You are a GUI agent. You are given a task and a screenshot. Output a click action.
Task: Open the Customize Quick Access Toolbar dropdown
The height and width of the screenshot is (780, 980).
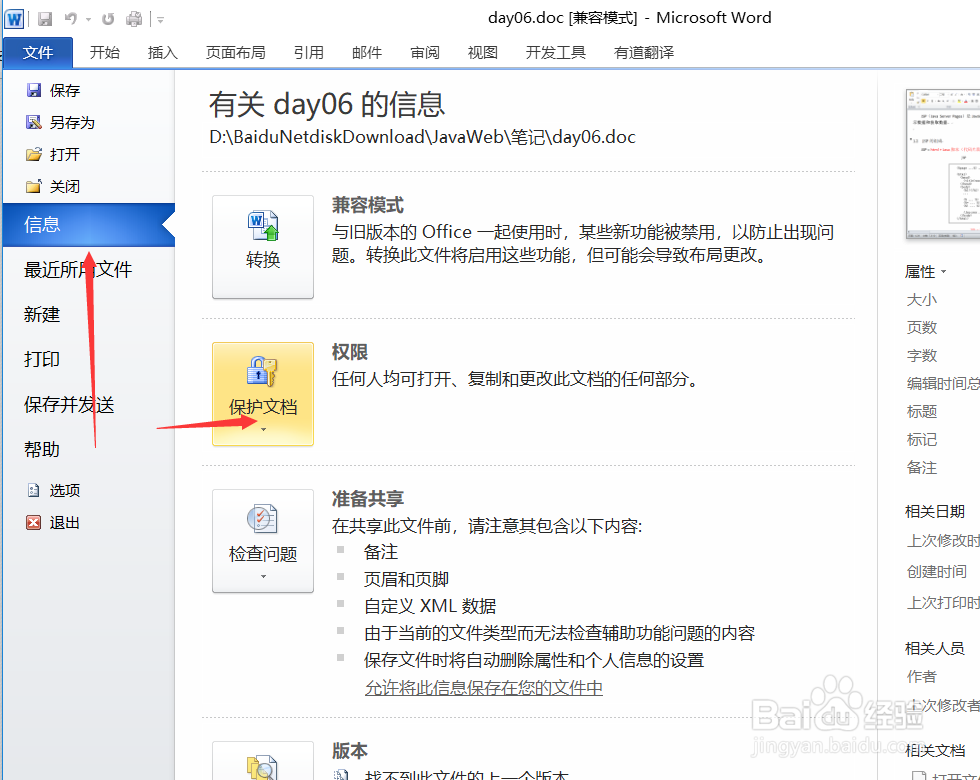tap(161, 20)
